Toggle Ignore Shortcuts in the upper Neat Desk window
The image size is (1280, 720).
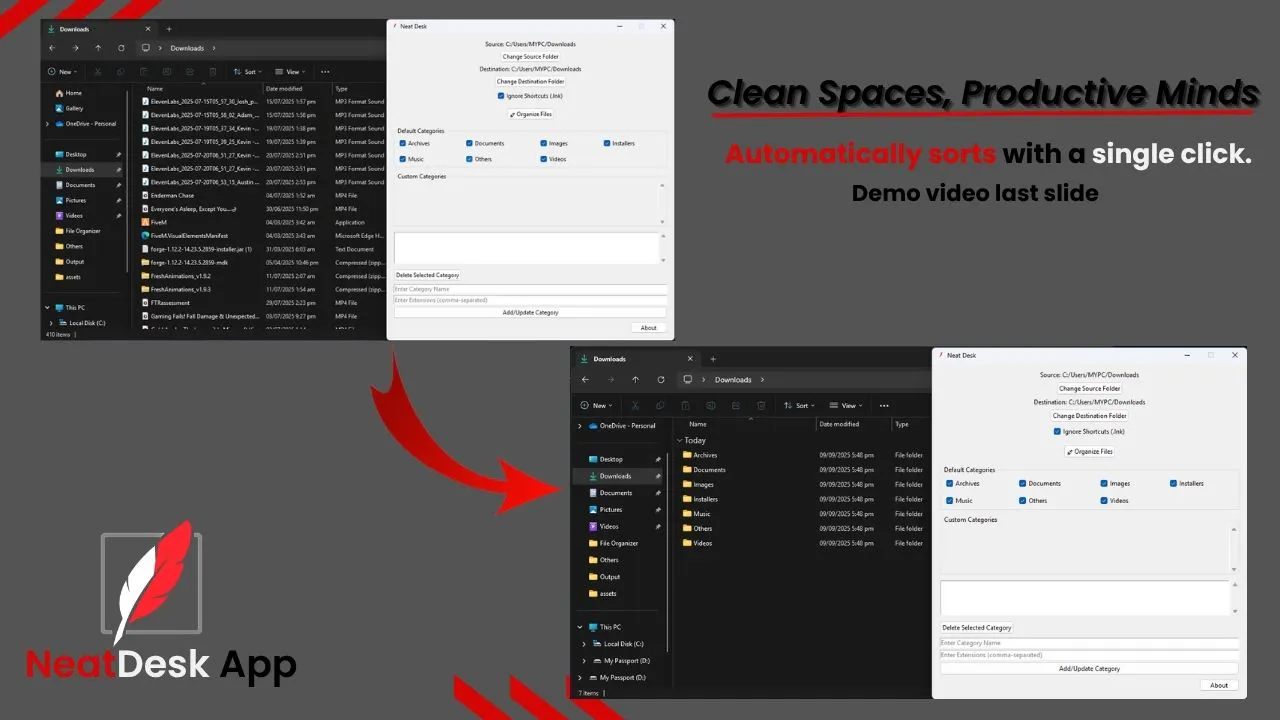[x=501, y=96]
